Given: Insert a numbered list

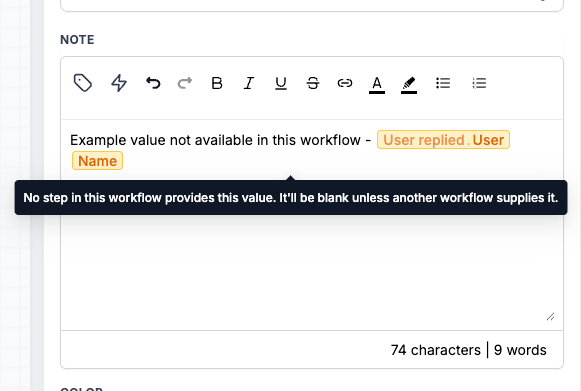Looking at the screenshot, I should click(x=479, y=83).
